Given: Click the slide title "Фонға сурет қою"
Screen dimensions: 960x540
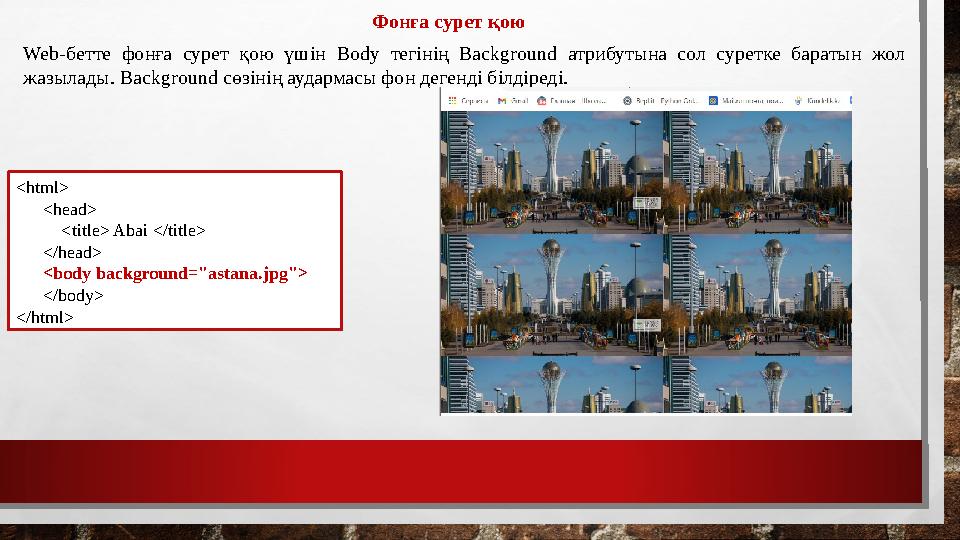Looking at the screenshot, I should click(x=448, y=22).
